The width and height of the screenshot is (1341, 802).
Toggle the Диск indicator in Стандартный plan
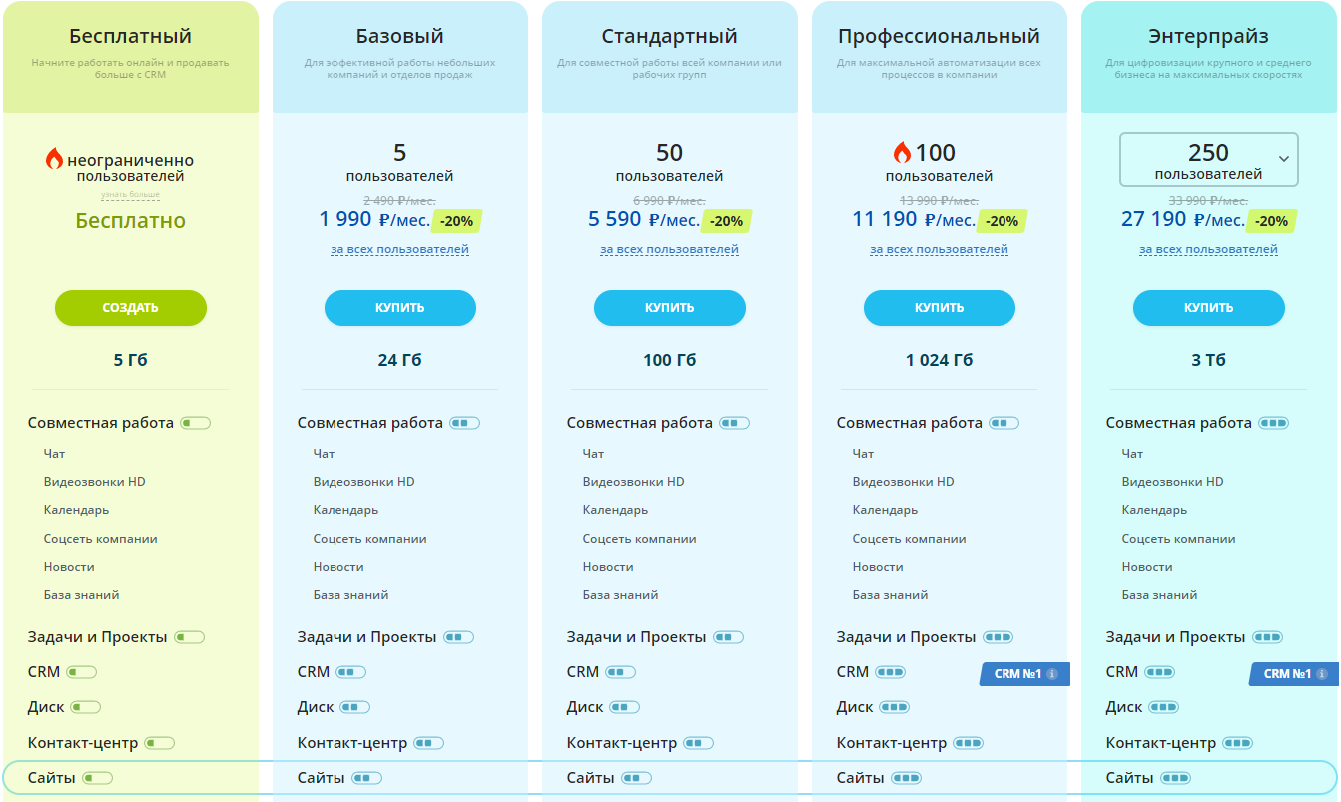tap(624, 707)
